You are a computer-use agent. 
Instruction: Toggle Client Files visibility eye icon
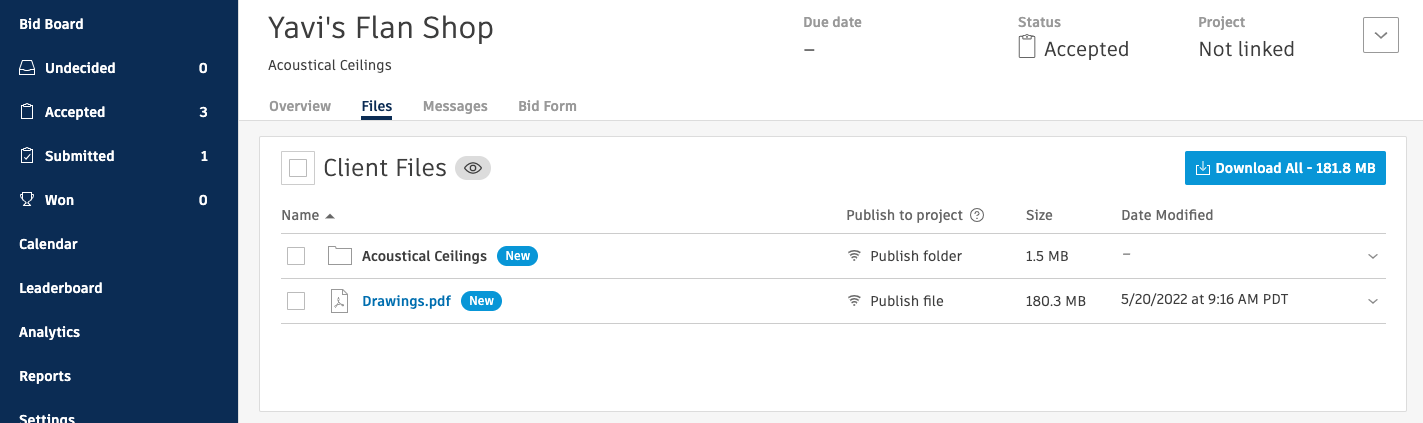(473, 169)
